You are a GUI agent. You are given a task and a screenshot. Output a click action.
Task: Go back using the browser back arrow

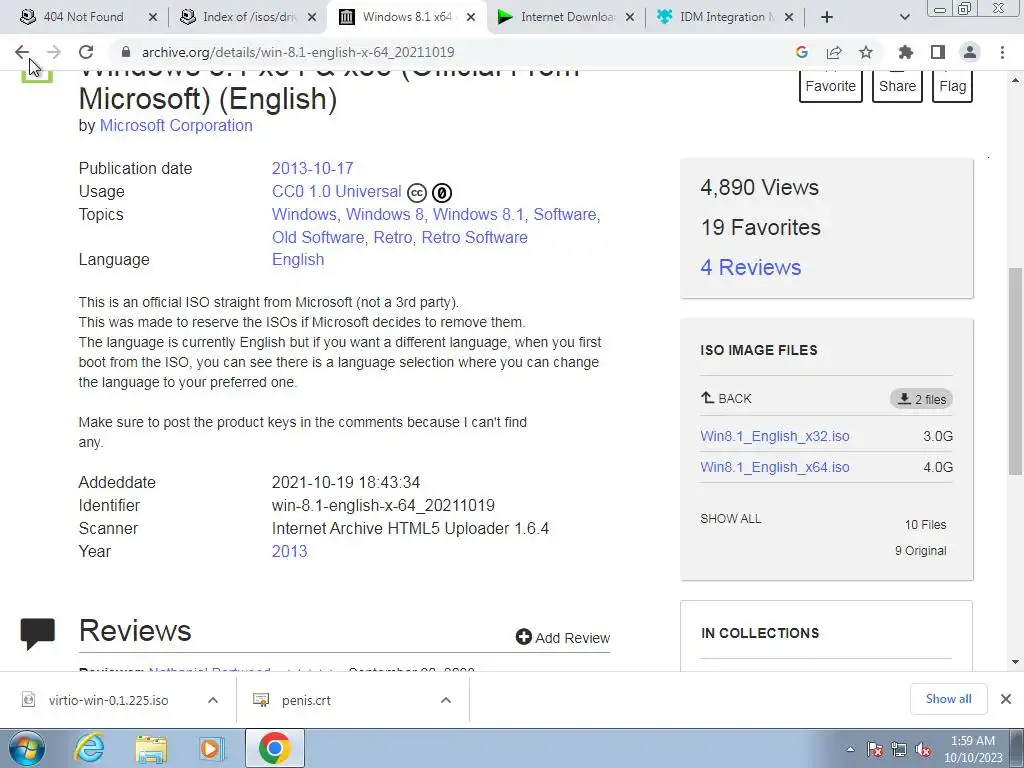[x=22, y=52]
